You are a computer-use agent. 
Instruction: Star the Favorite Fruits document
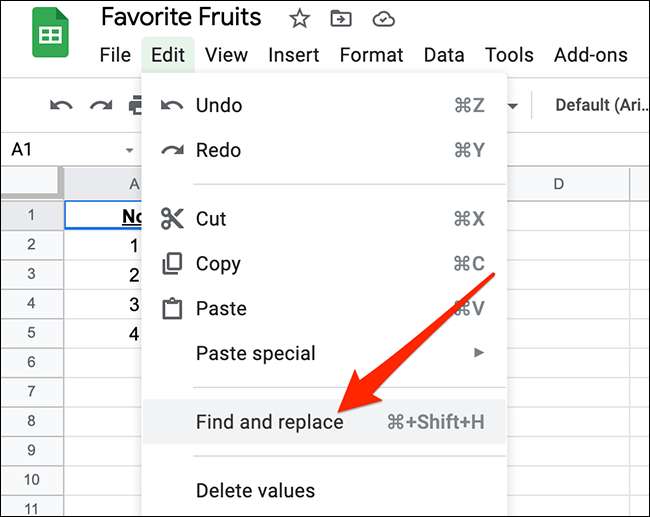point(299,18)
